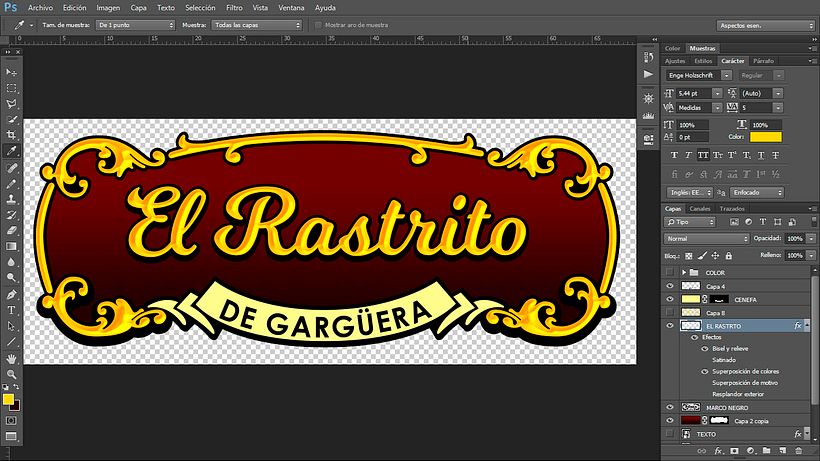Collapse EL RASTRITO layer effects arrow

click(x=807, y=326)
